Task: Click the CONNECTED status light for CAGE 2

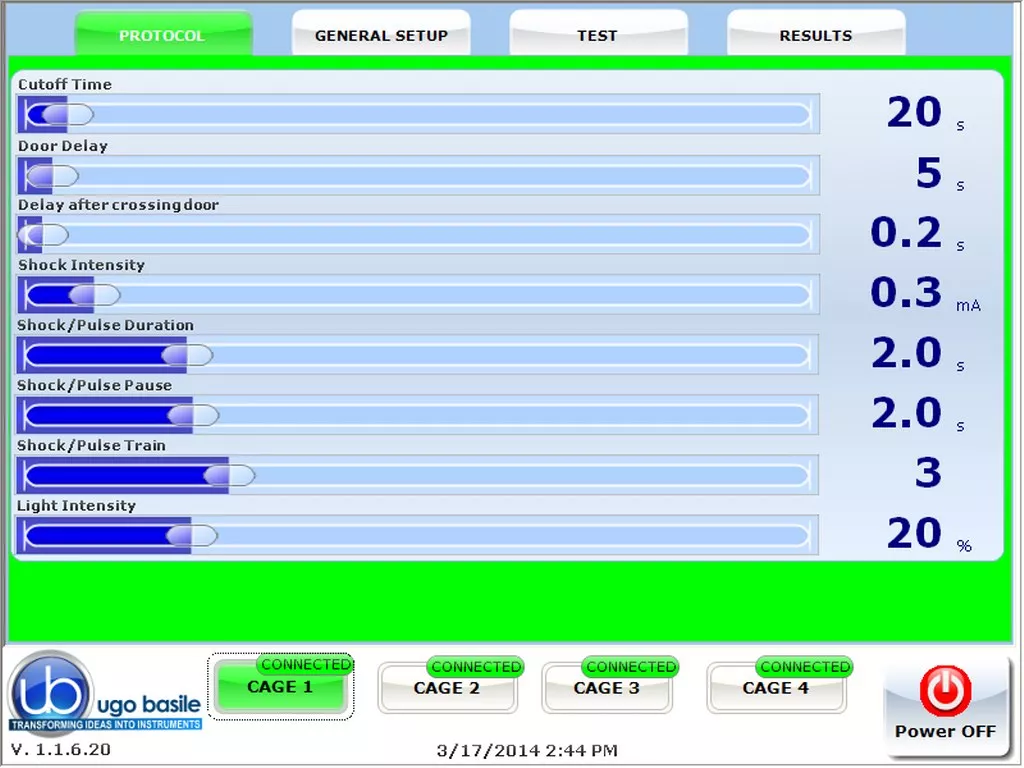Action: coord(476,666)
